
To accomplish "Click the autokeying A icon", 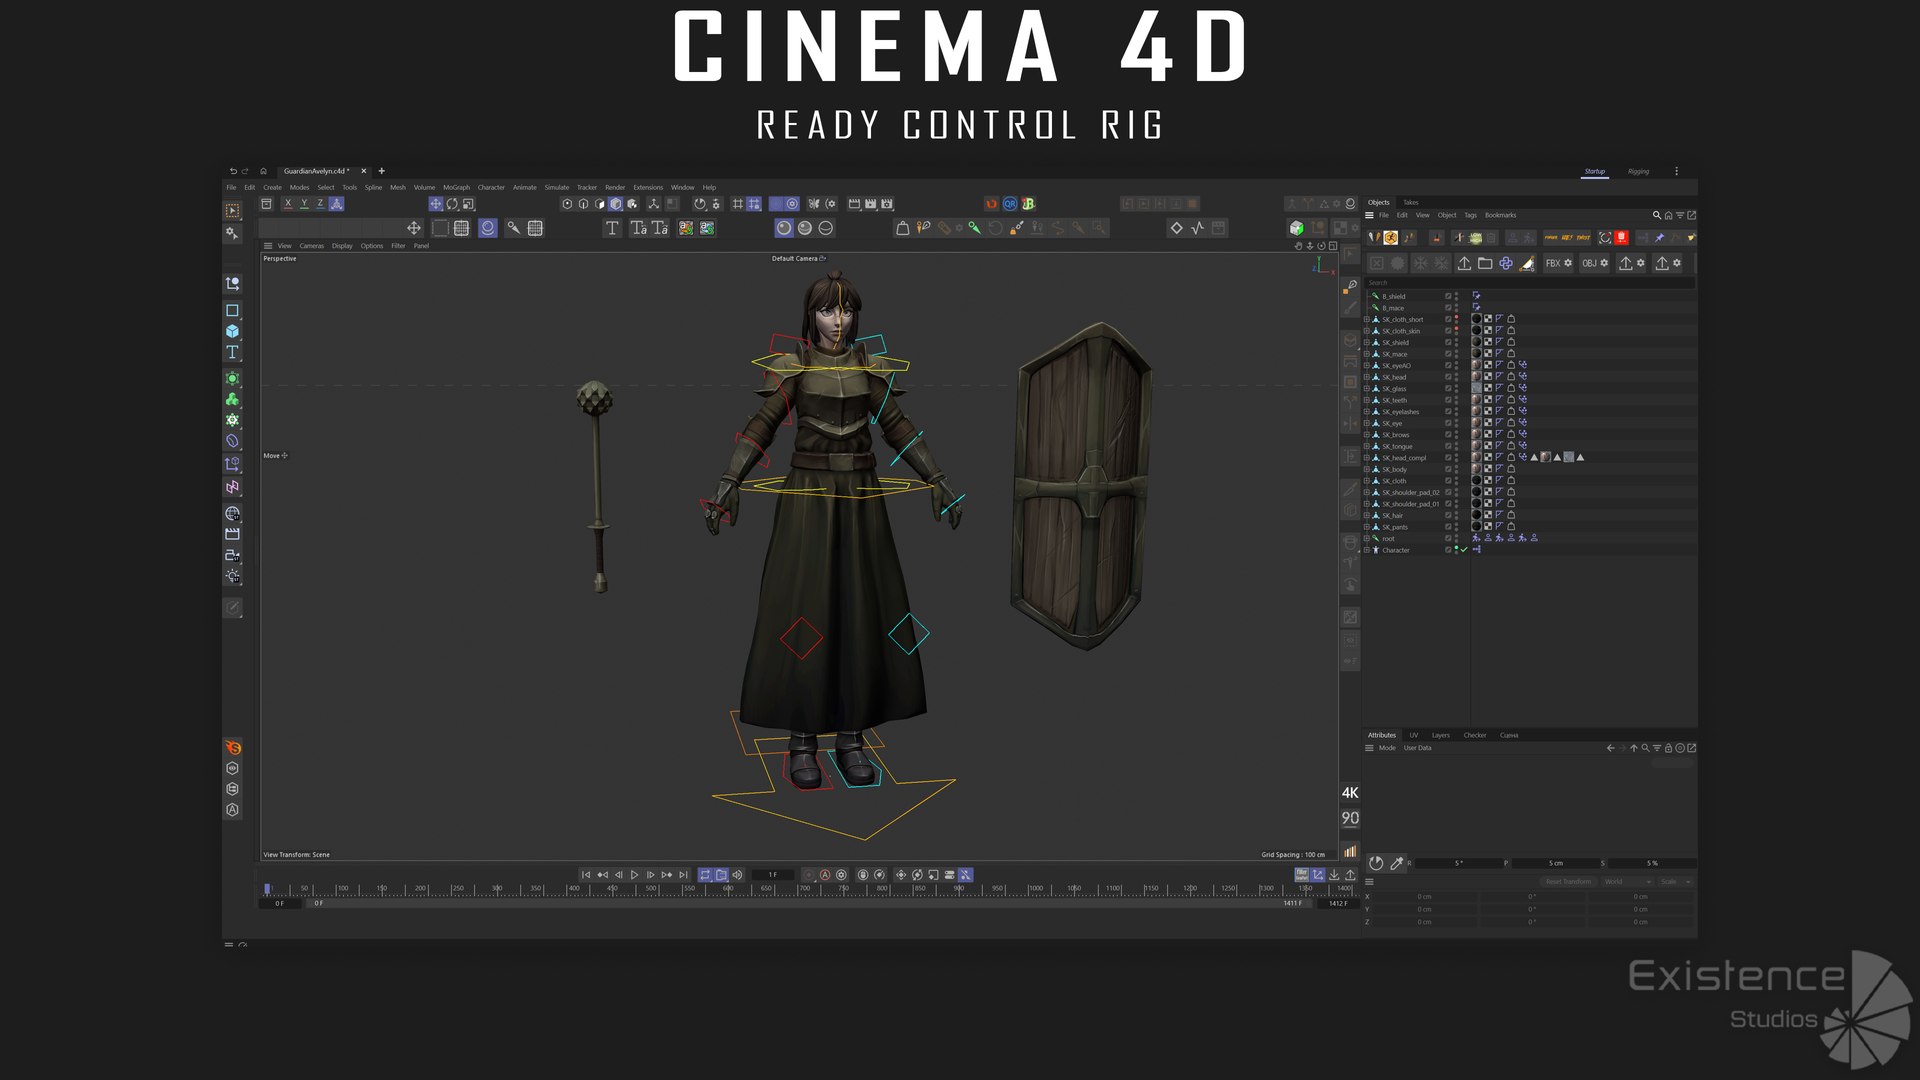I will coord(825,875).
